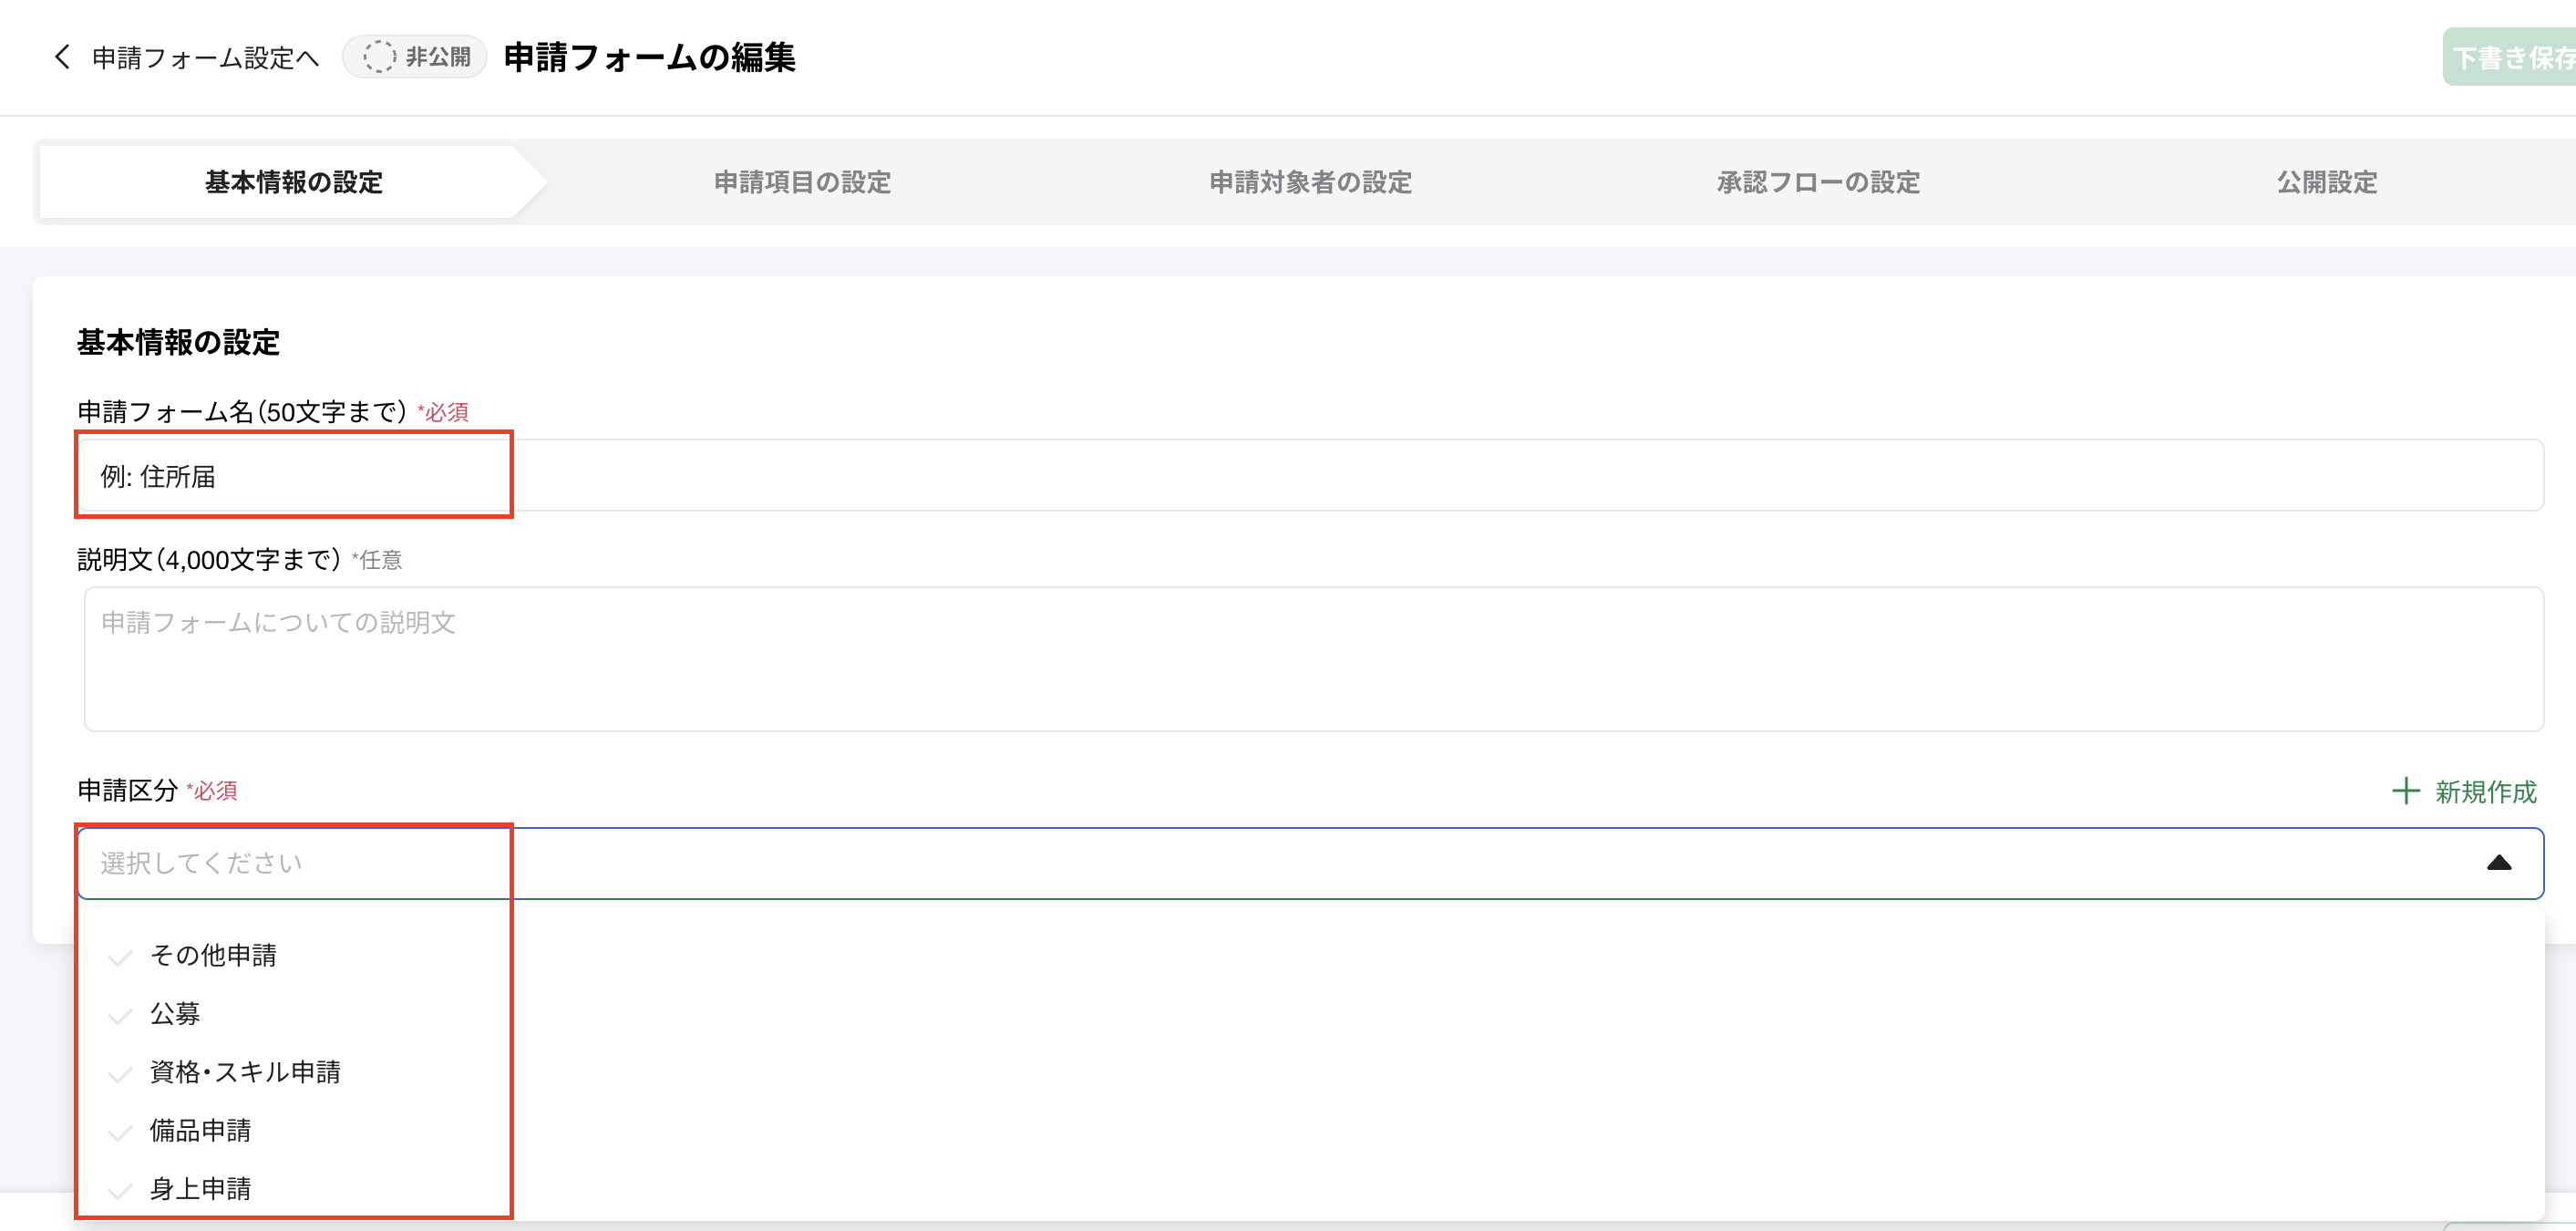
Task: Click the 説明文 description text area
Action: 1300,660
